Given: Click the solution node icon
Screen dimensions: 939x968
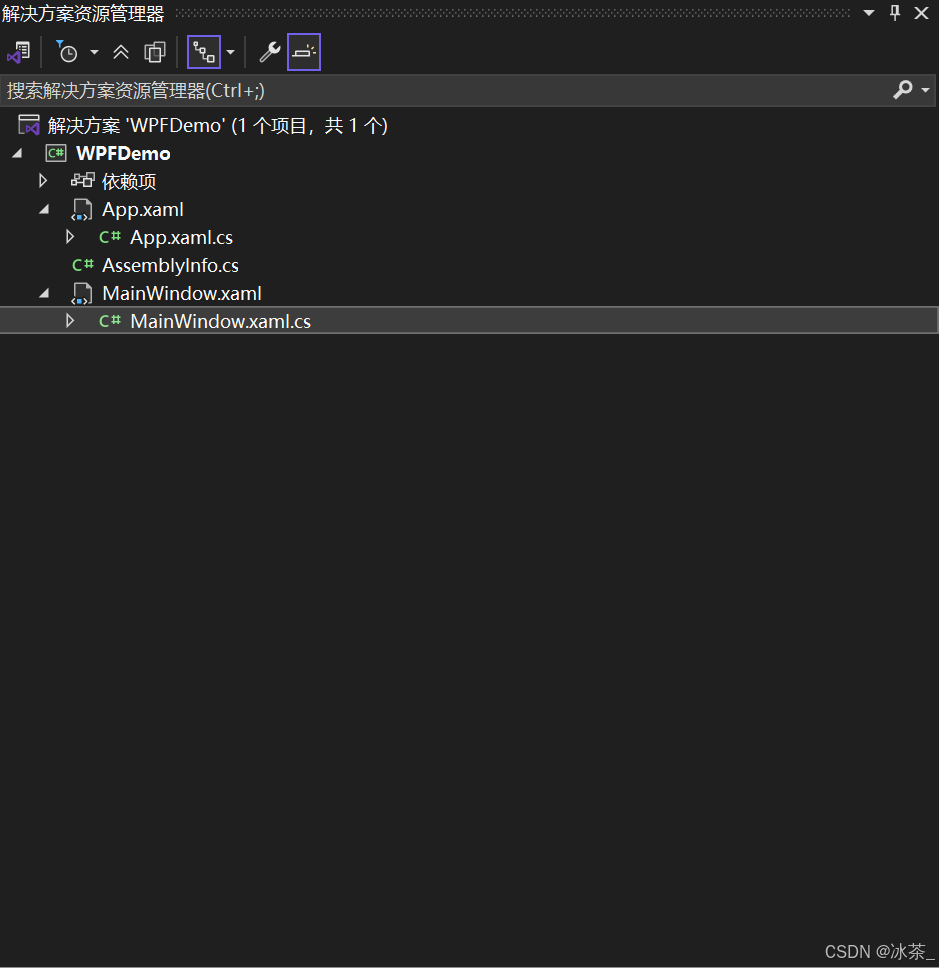Looking at the screenshot, I should pos(29,125).
